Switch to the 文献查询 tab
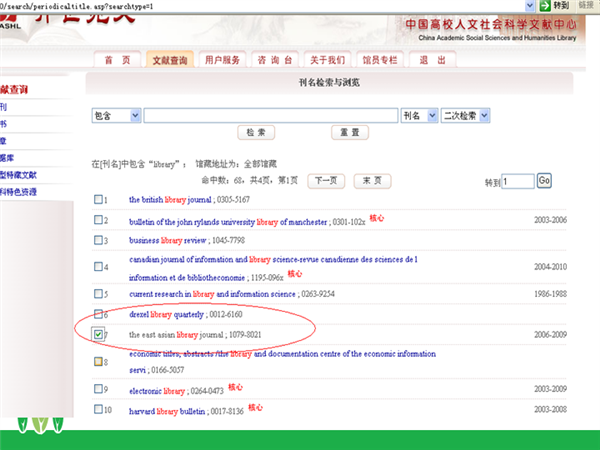This screenshot has width=600, height=450. (x=170, y=60)
